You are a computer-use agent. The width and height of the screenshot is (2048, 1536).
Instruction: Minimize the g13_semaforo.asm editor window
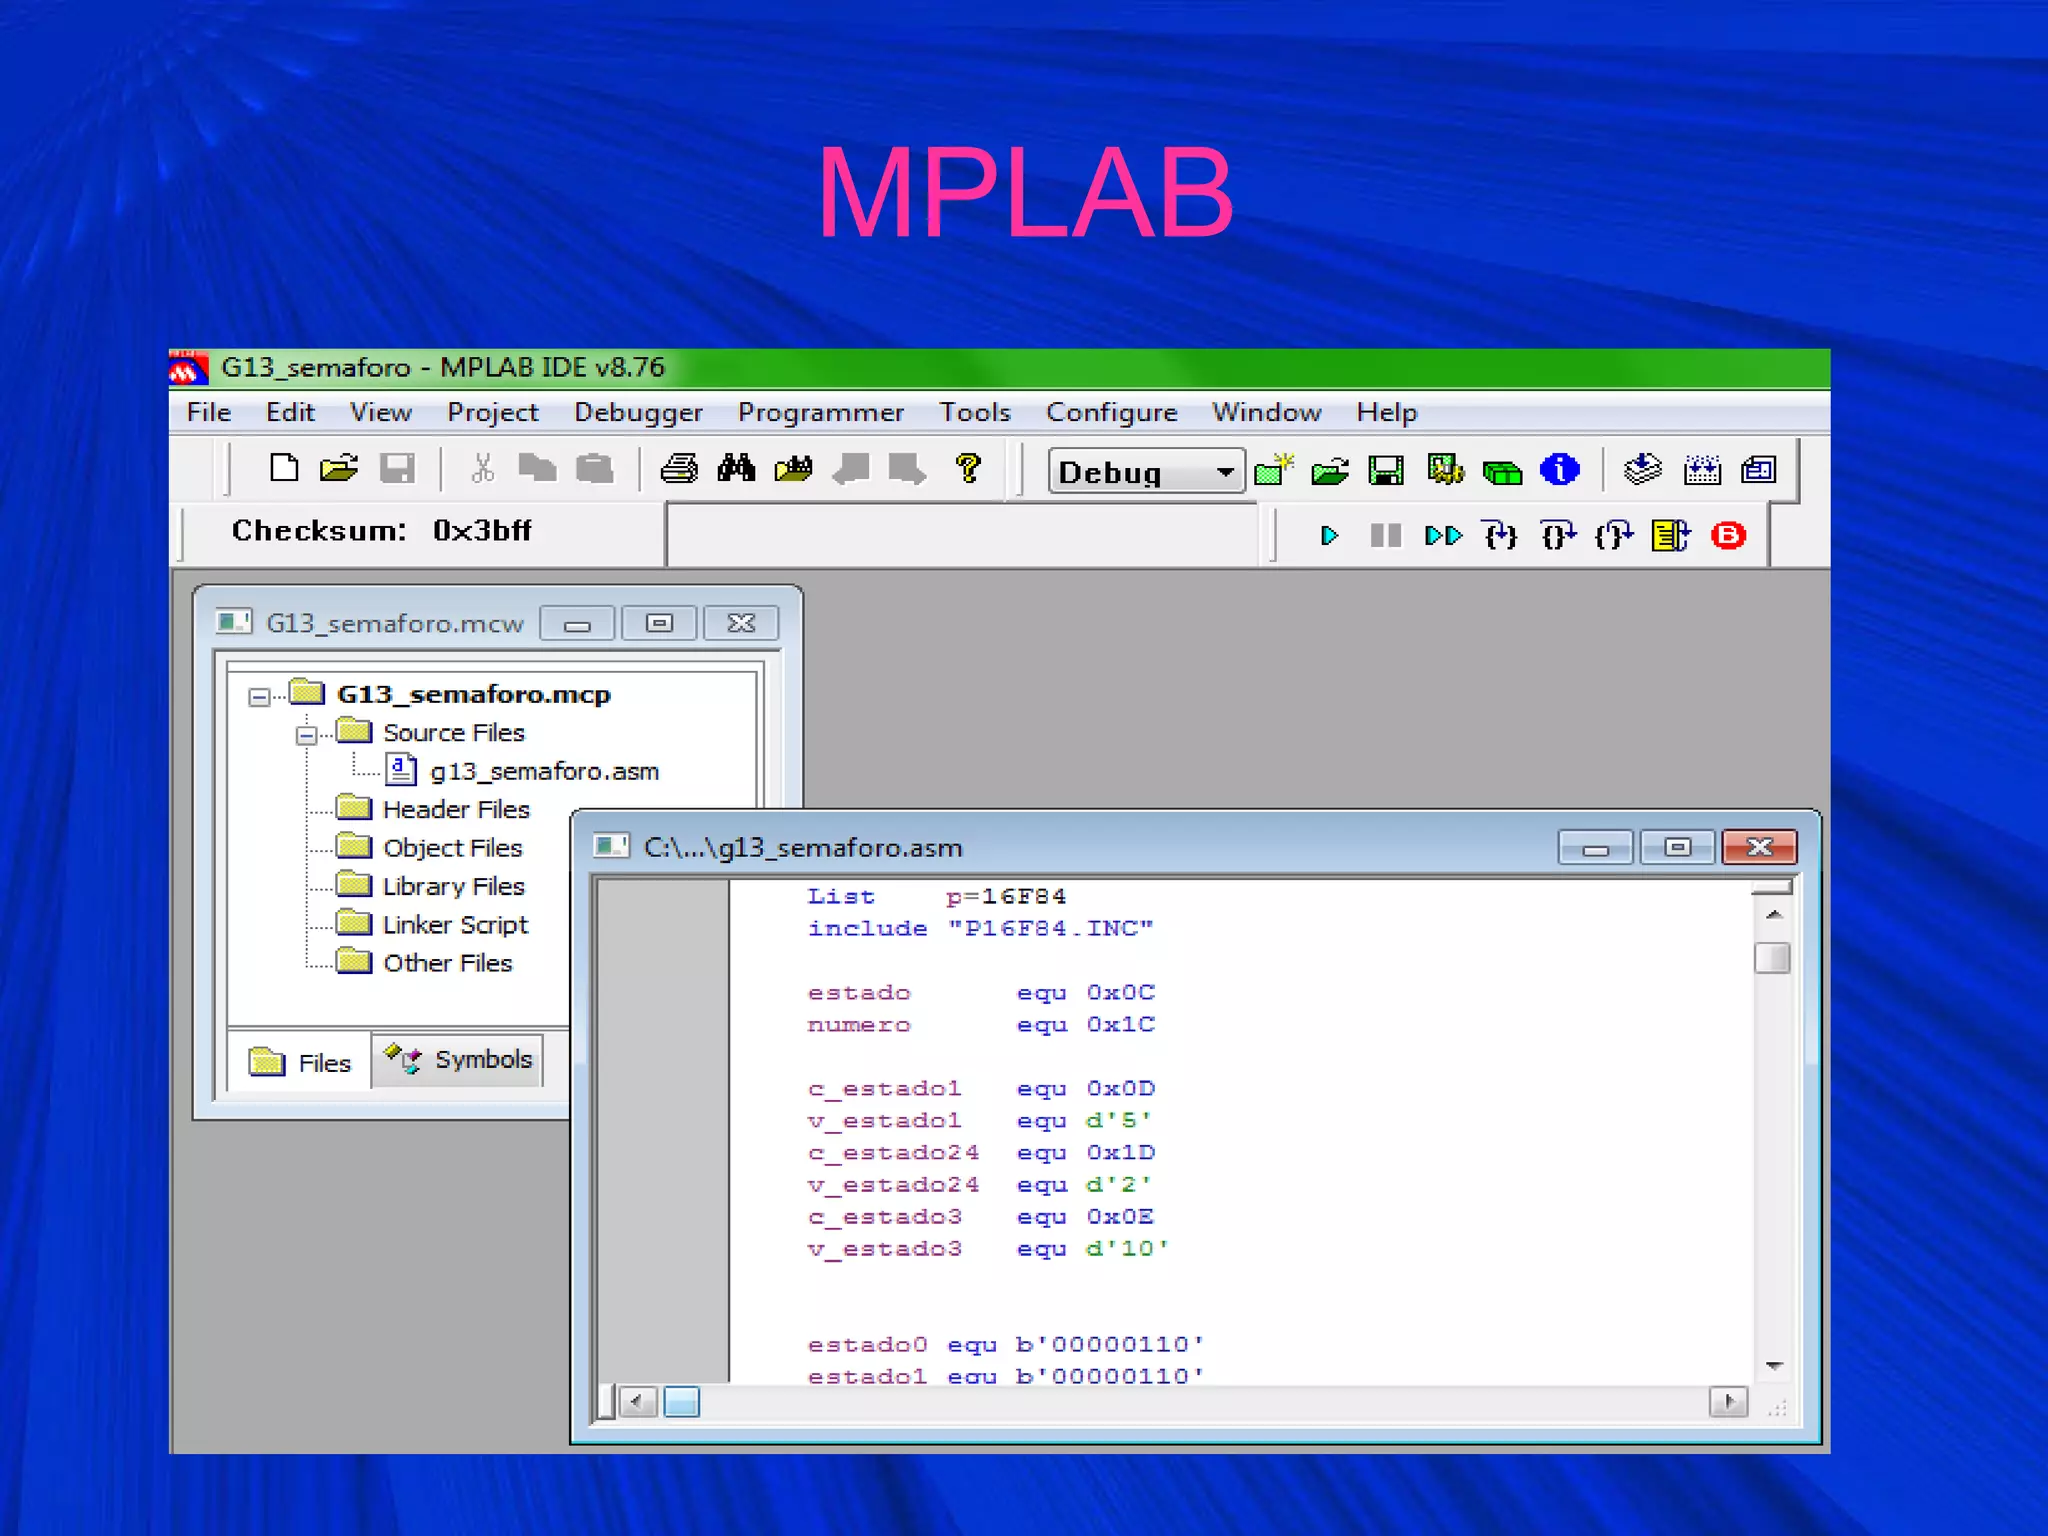pos(1596,847)
